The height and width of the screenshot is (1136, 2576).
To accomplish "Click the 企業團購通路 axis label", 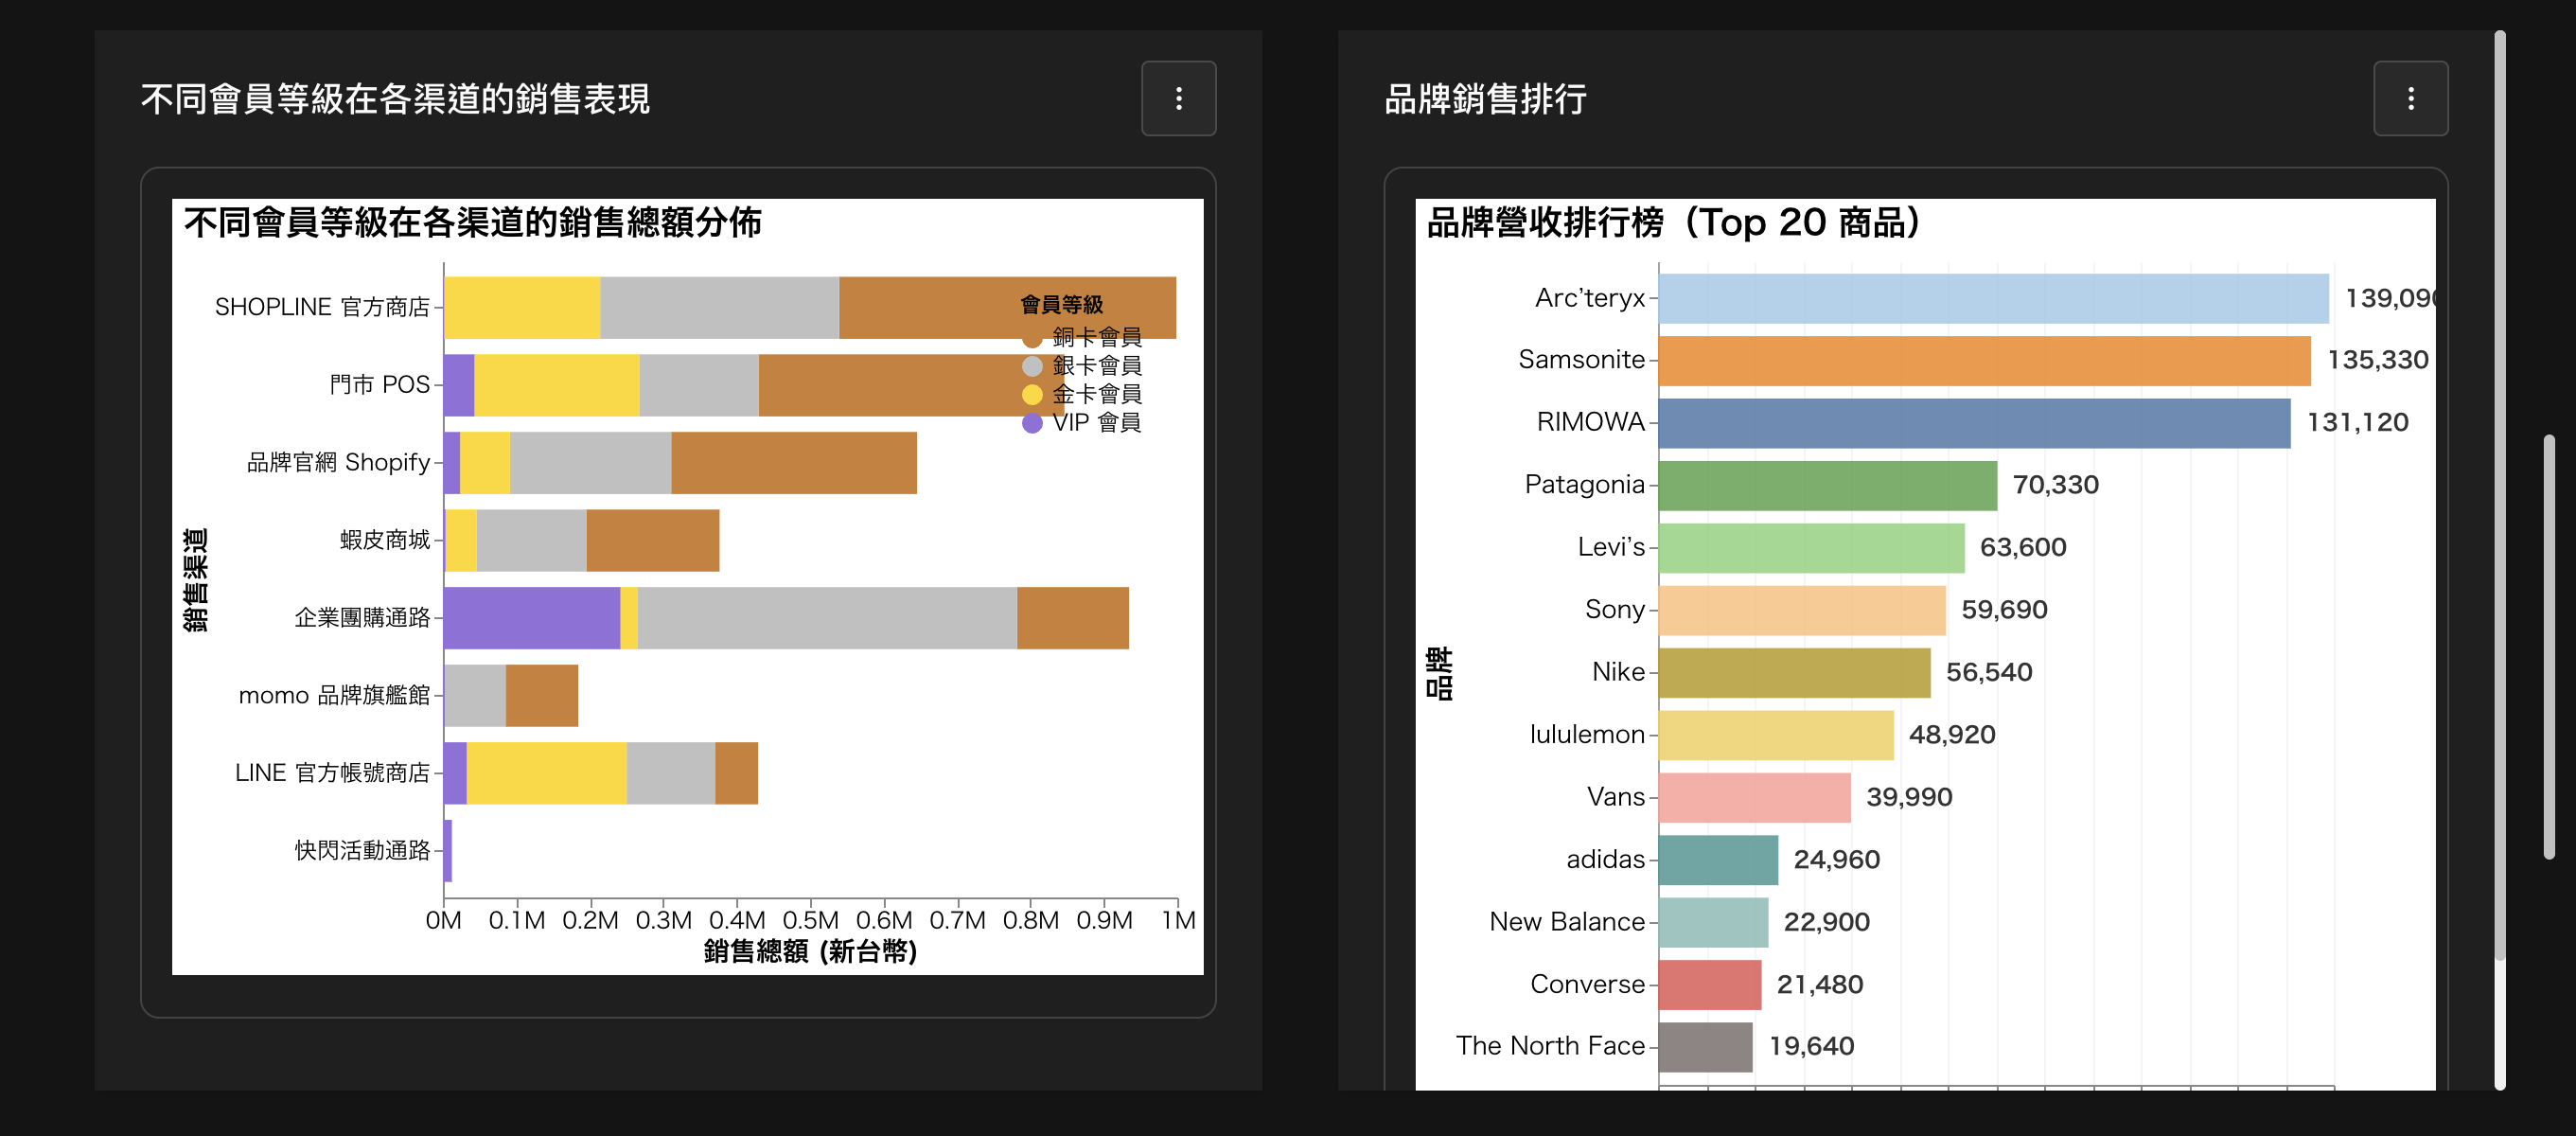I will (362, 618).
